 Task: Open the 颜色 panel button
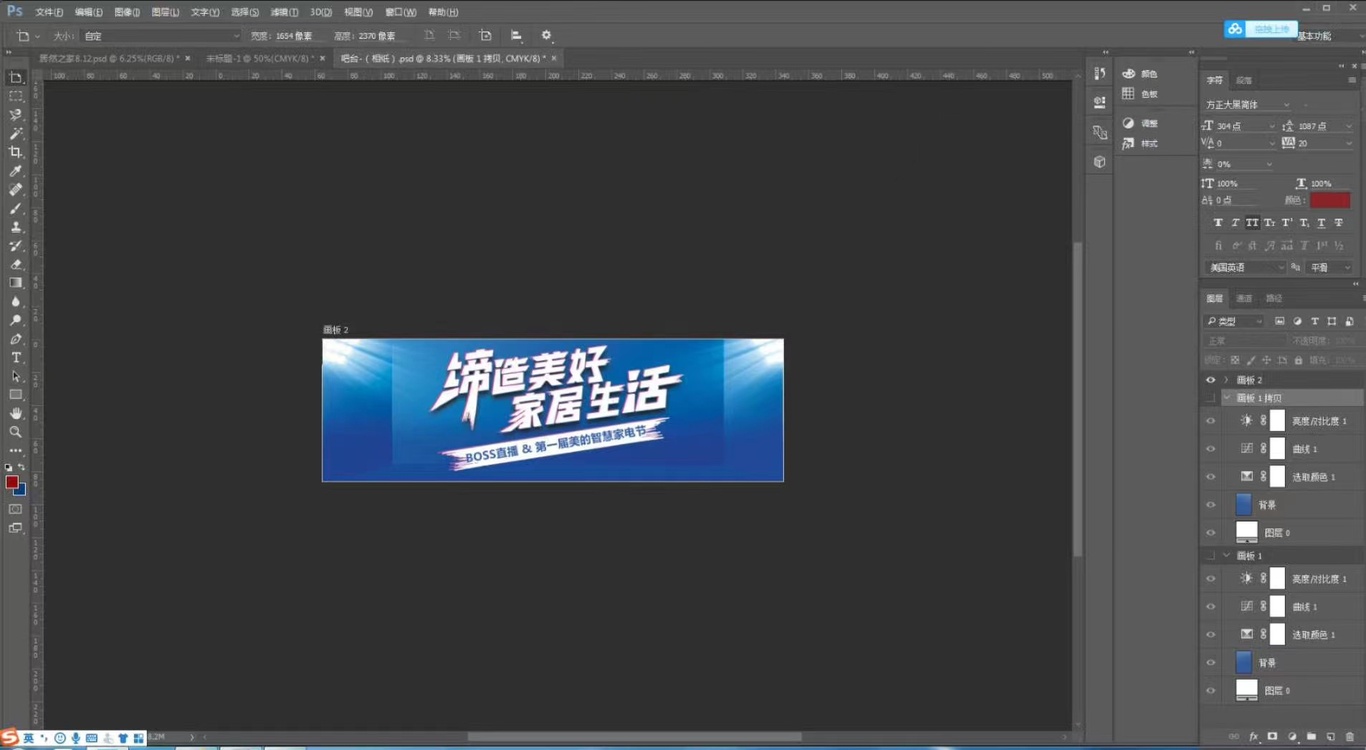pos(1140,74)
